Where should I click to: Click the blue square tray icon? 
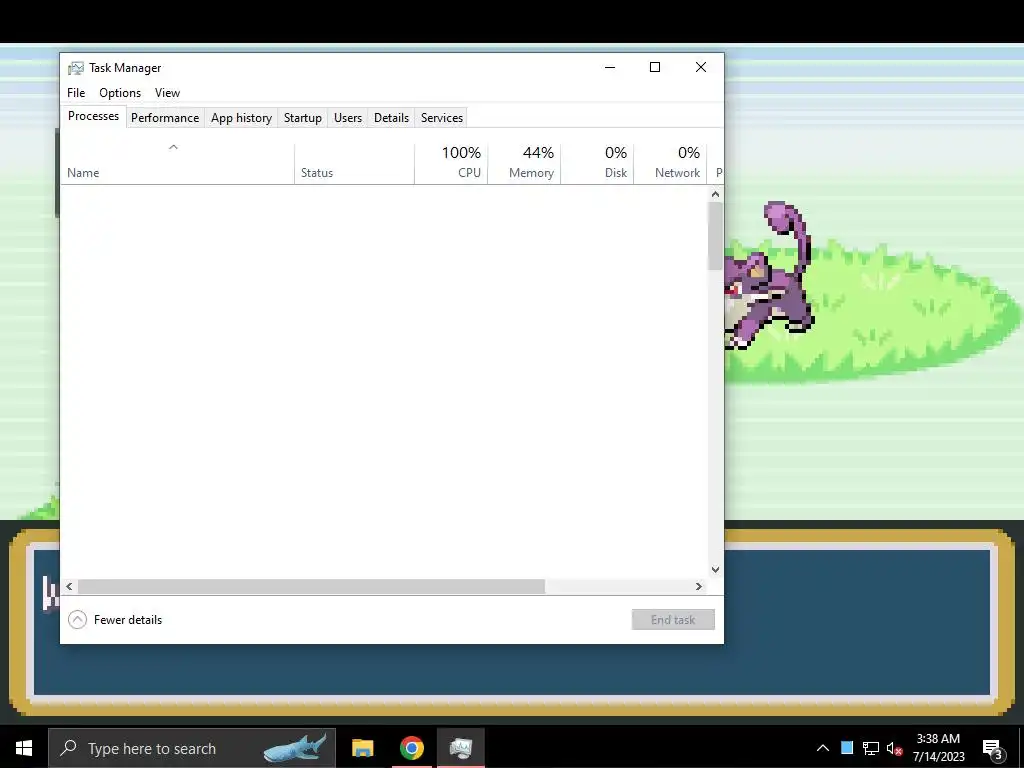[847, 748]
